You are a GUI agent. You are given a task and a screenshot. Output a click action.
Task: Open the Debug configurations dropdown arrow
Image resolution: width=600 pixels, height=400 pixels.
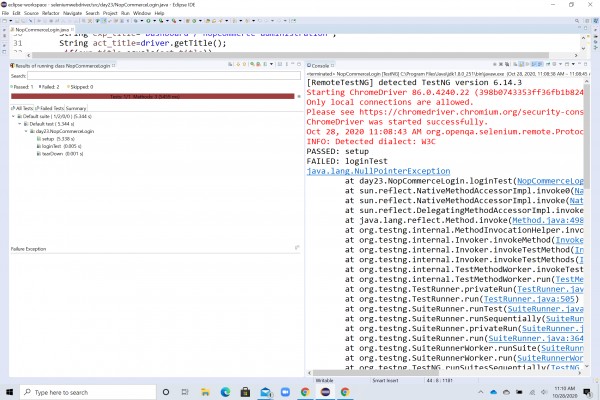coord(142,21)
